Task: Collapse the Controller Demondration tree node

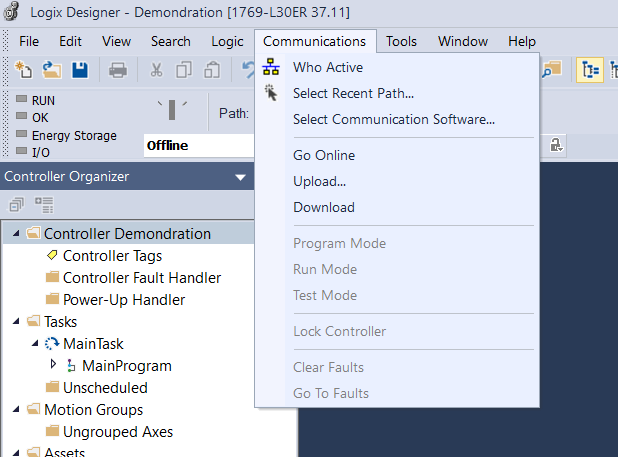Action: tap(19, 234)
